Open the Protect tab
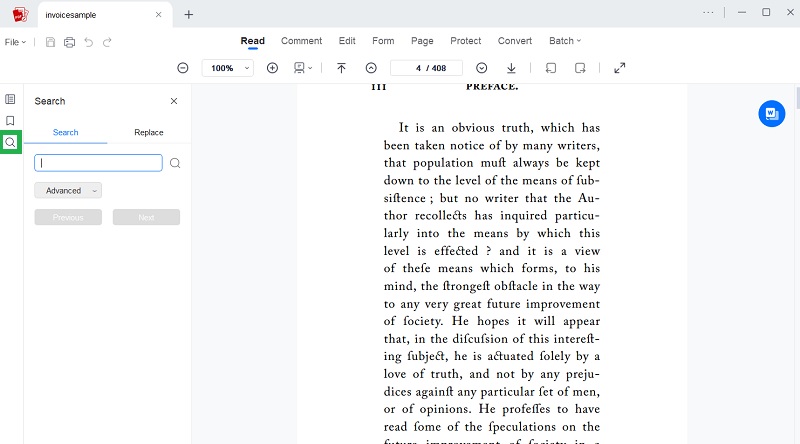This screenshot has width=800, height=444. [465, 41]
